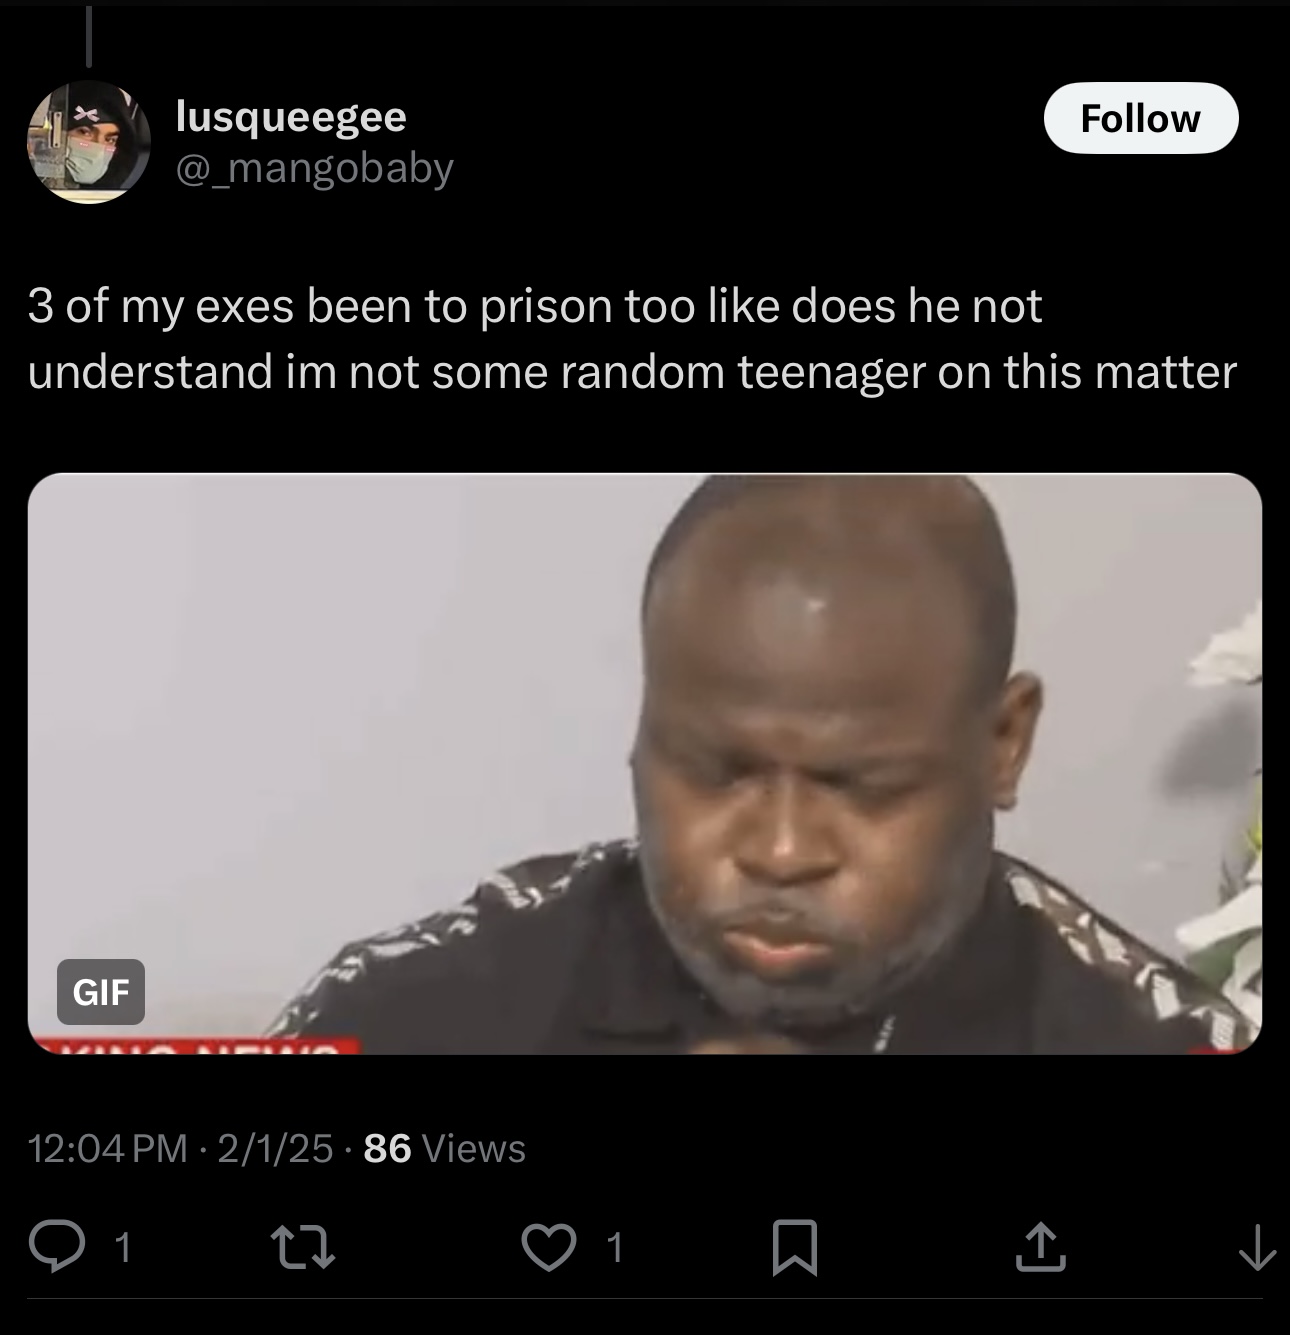1290x1335 pixels.
Task: Tap the reply count number 1
Action: pyautogui.click(x=122, y=1248)
